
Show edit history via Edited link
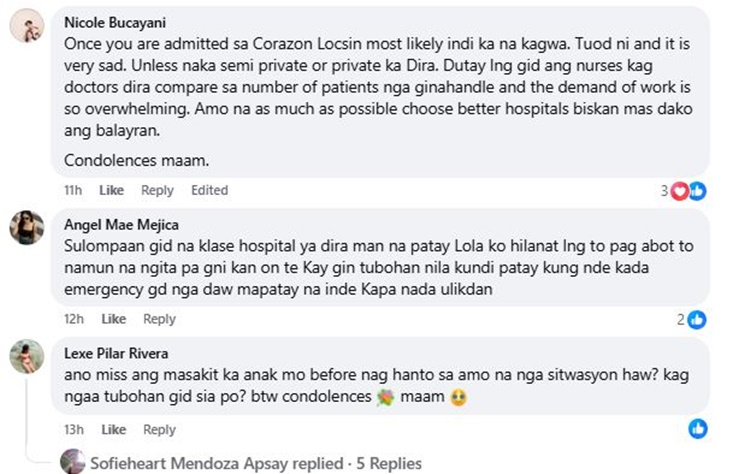[210, 190]
